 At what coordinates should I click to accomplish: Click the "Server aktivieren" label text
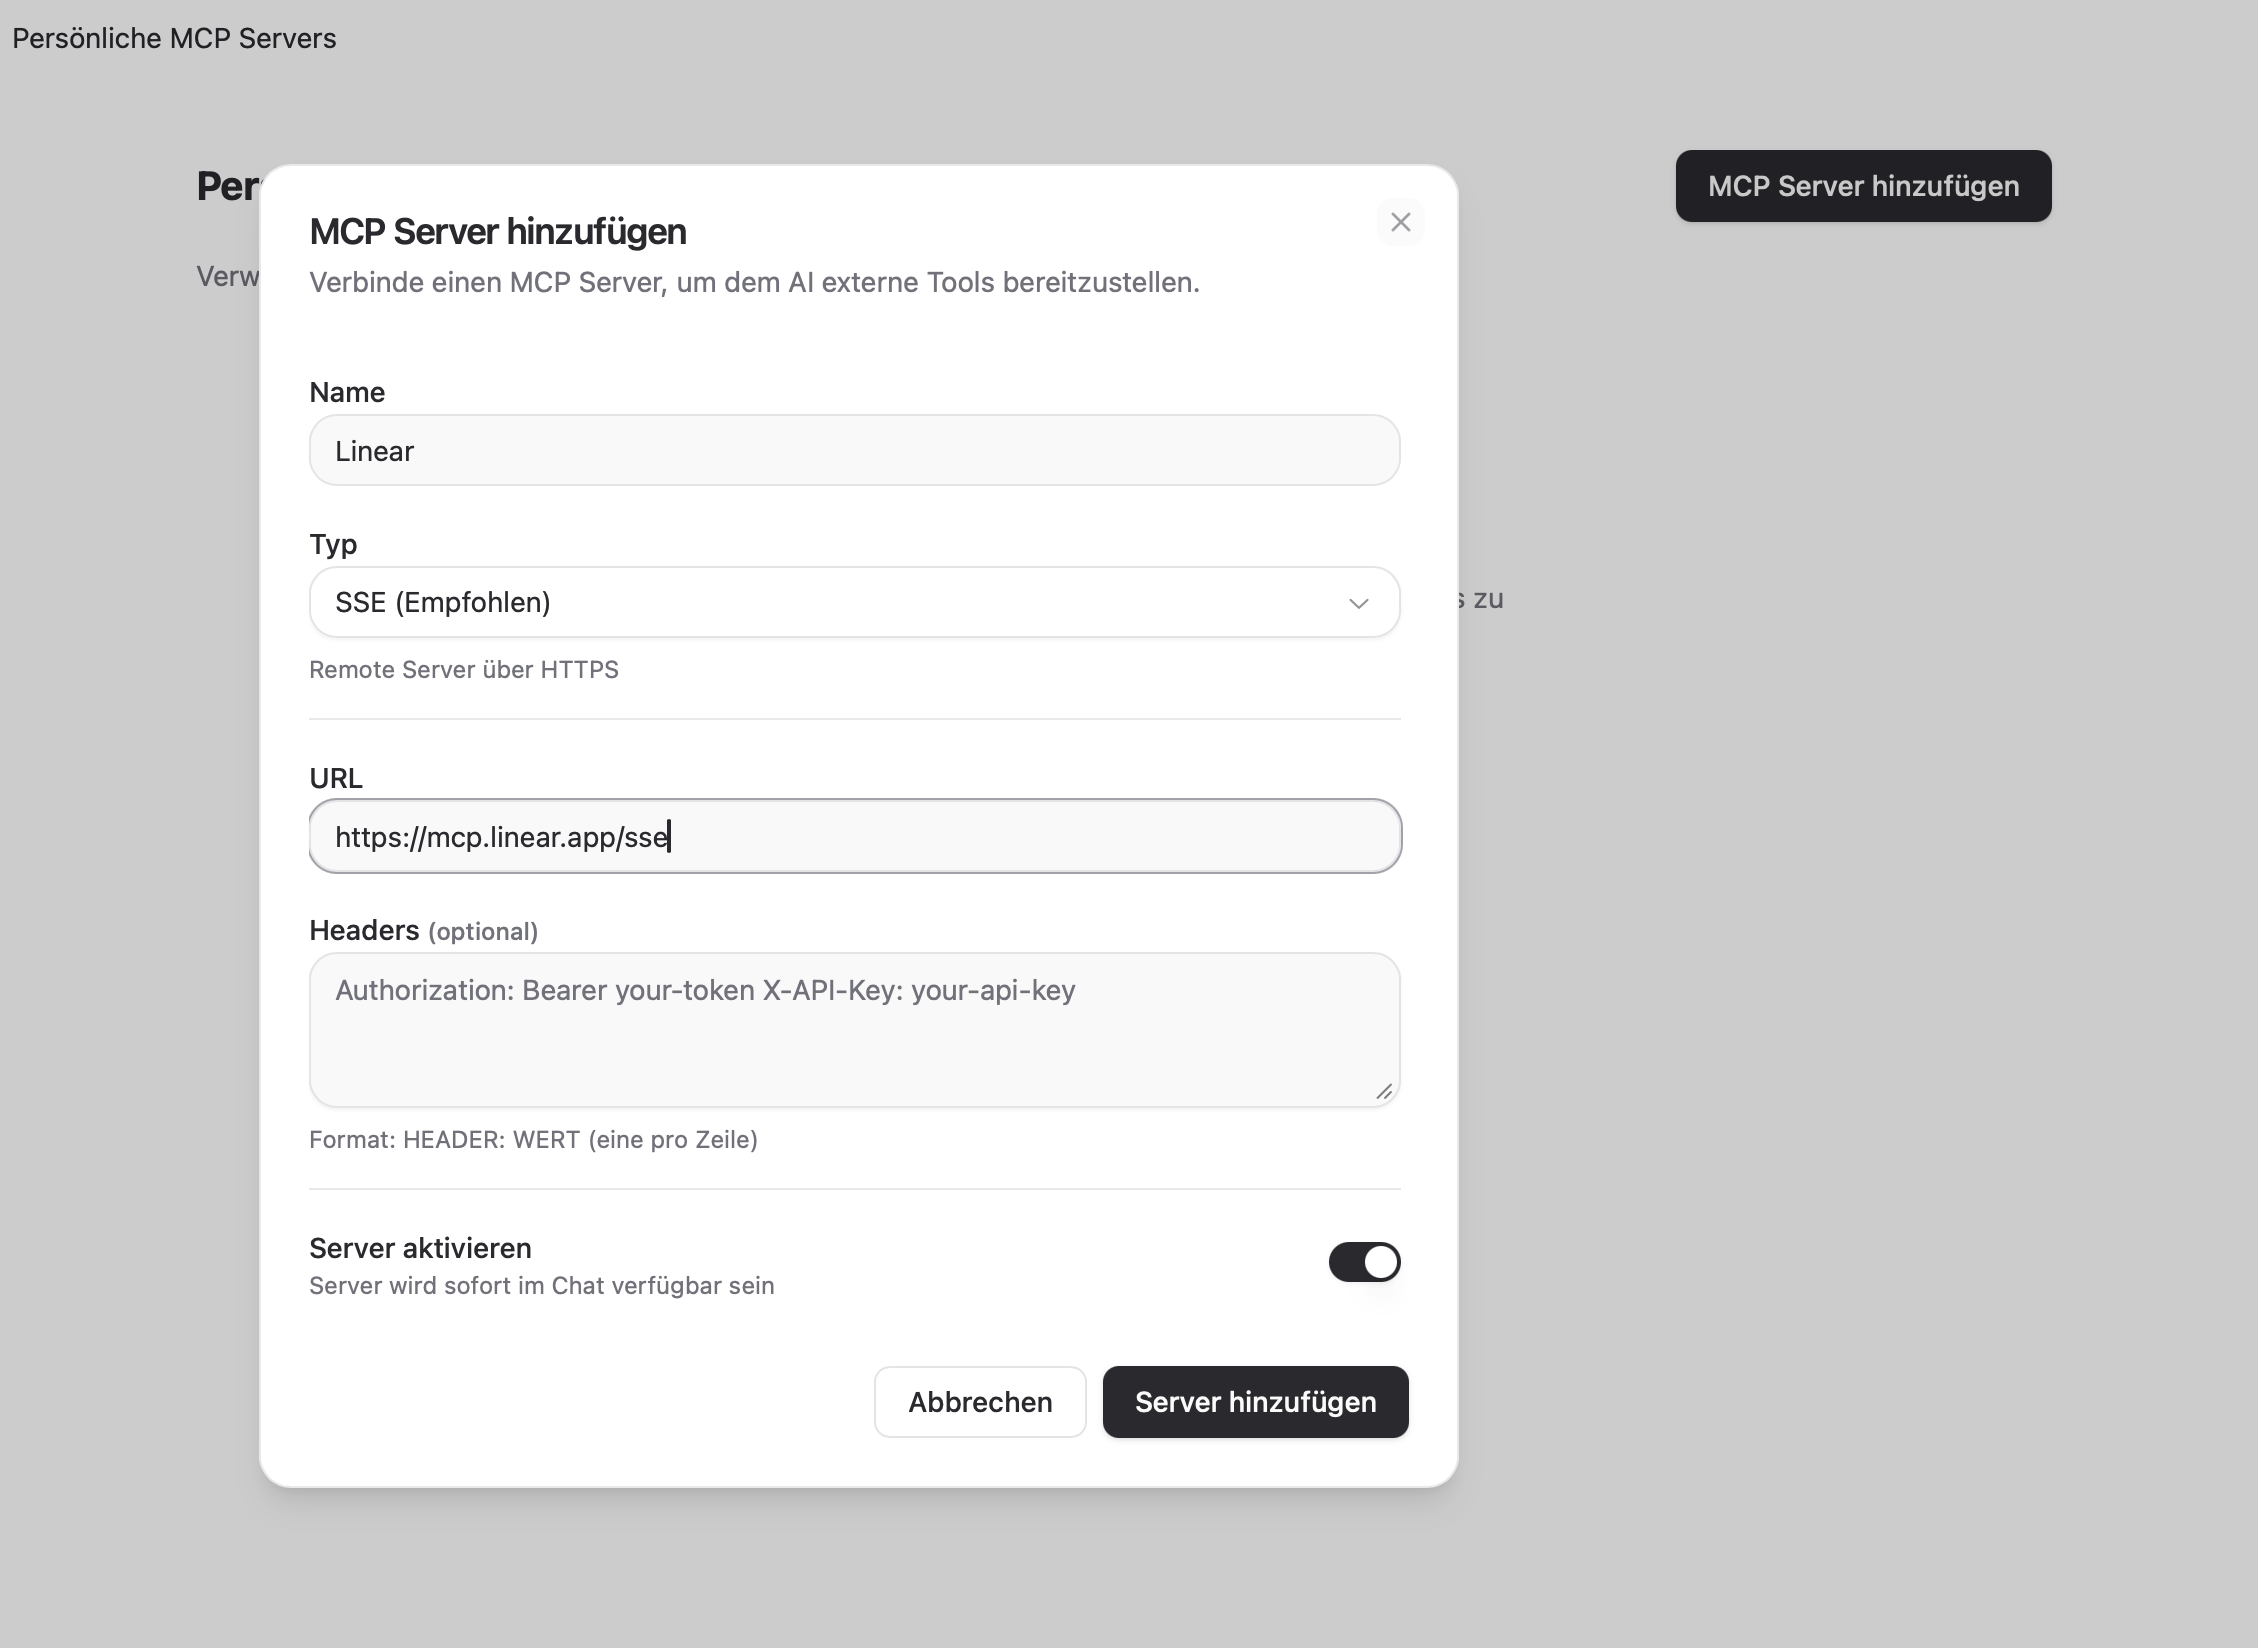pyautogui.click(x=420, y=1248)
